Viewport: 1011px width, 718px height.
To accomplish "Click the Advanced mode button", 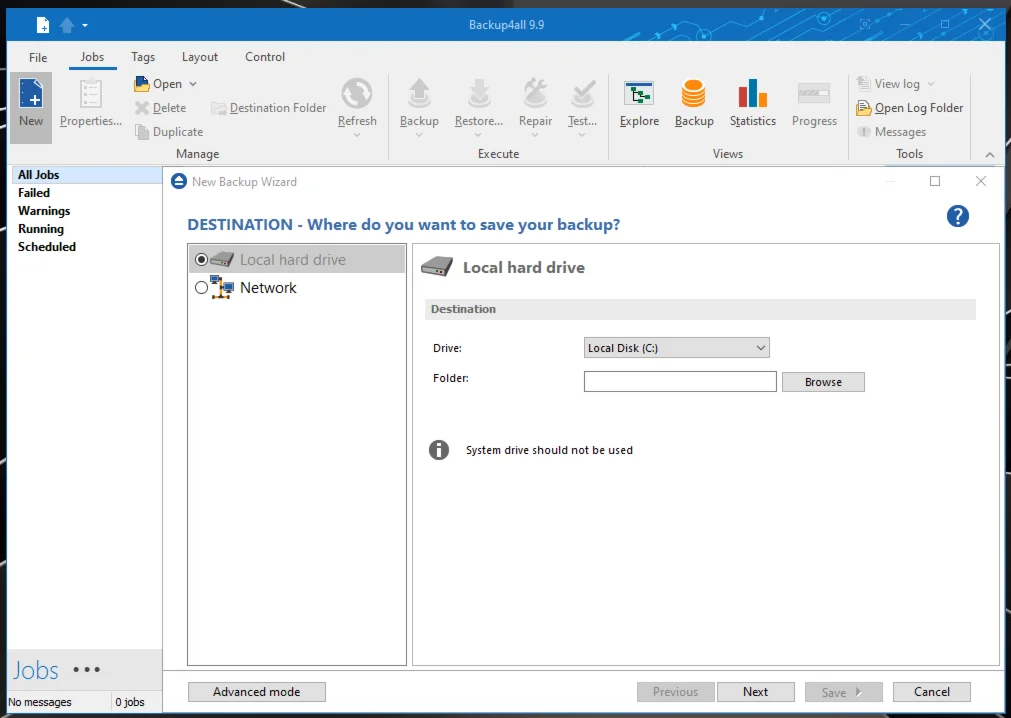I will coord(256,692).
